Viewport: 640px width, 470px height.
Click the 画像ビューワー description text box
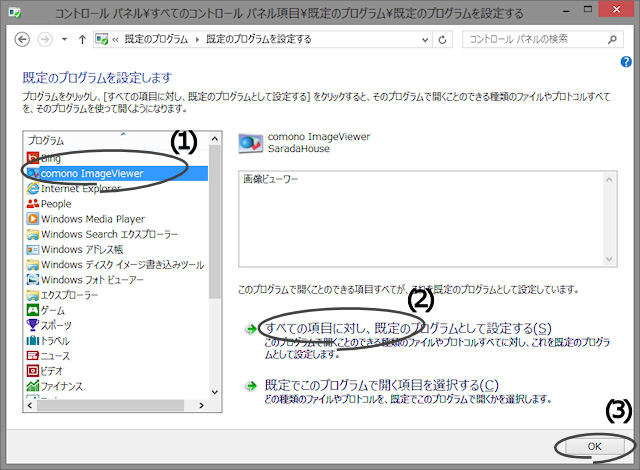coord(427,219)
